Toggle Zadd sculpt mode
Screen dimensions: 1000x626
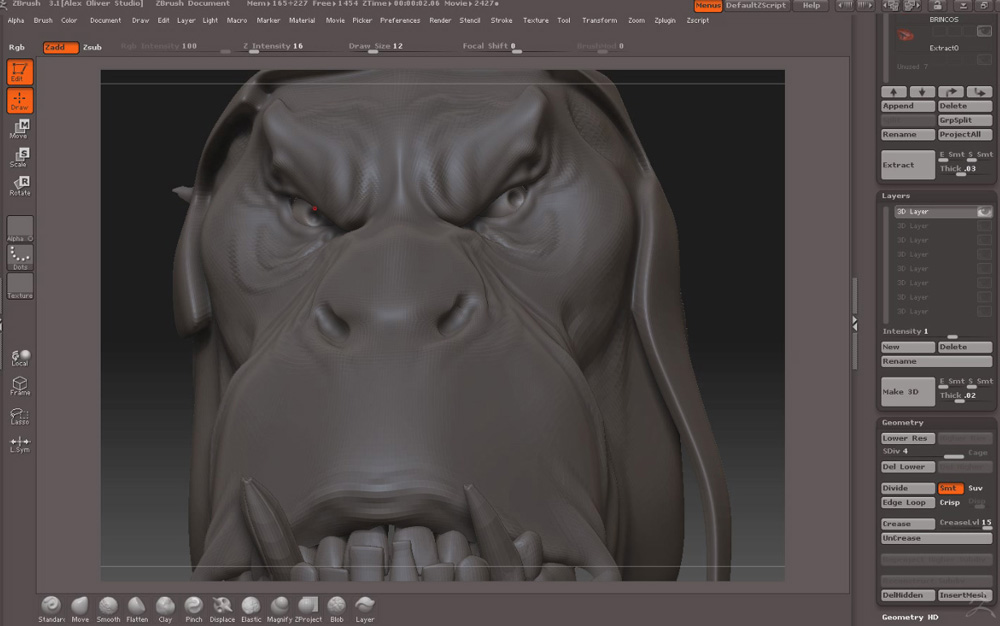[61, 47]
